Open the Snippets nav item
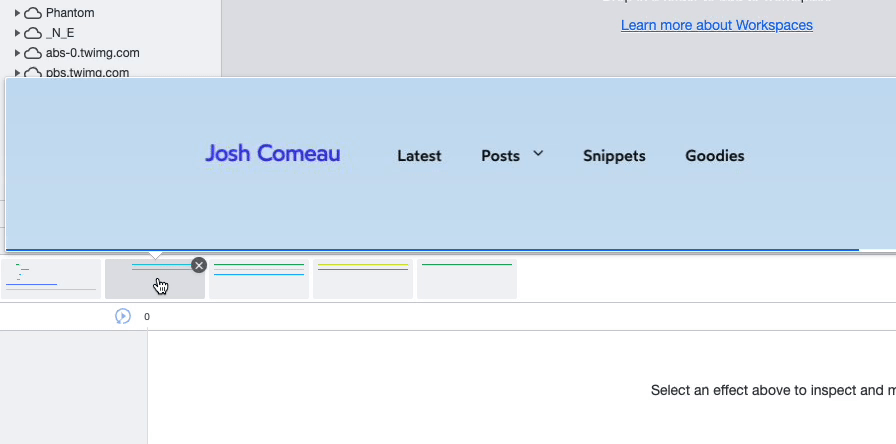This screenshot has height=444, width=896. pyautogui.click(x=614, y=156)
